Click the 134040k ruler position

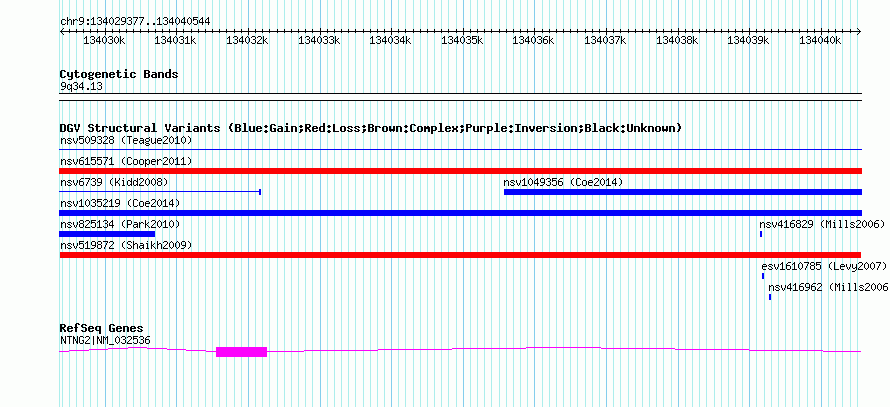tap(820, 40)
